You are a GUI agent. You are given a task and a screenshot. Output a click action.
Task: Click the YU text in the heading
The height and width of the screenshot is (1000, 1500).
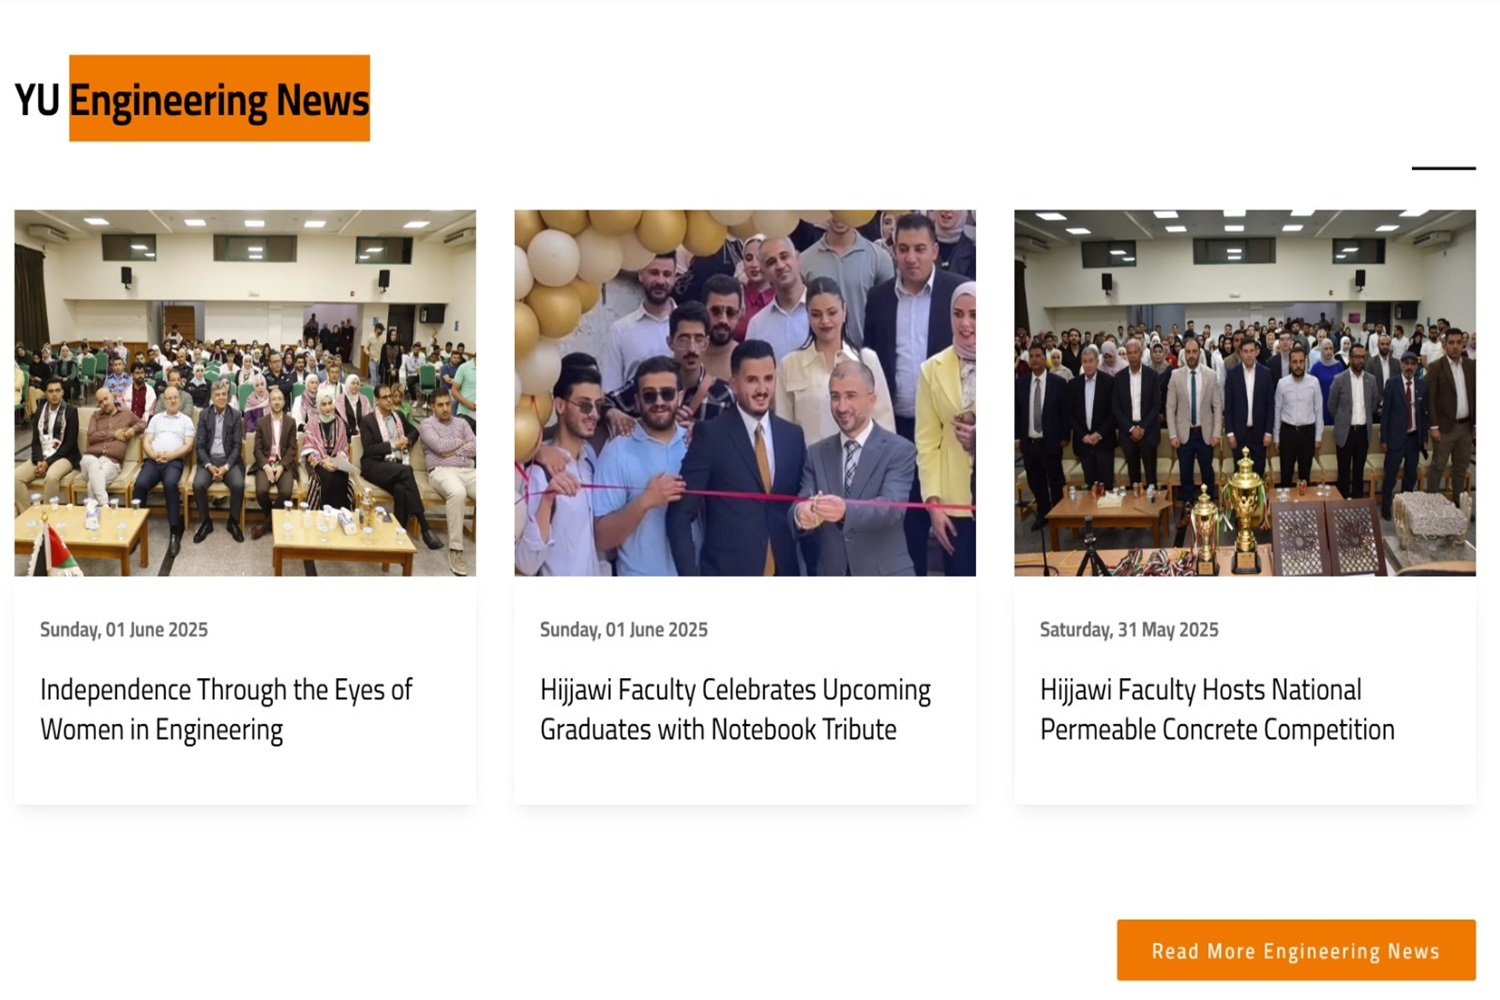[37, 100]
